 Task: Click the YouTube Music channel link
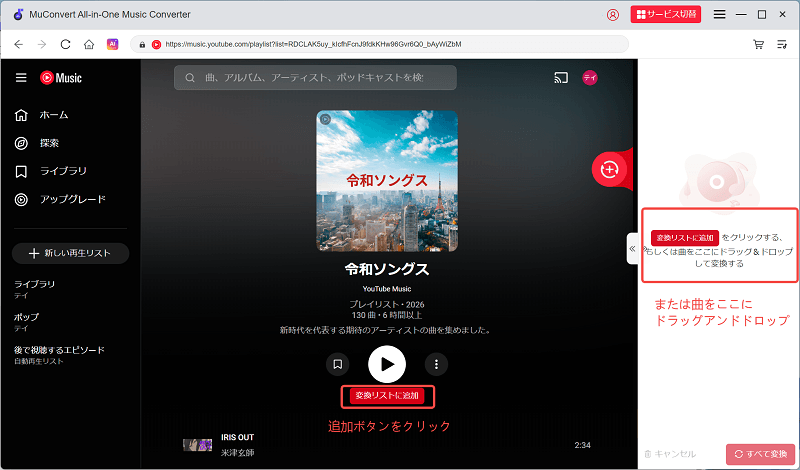(x=387, y=289)
